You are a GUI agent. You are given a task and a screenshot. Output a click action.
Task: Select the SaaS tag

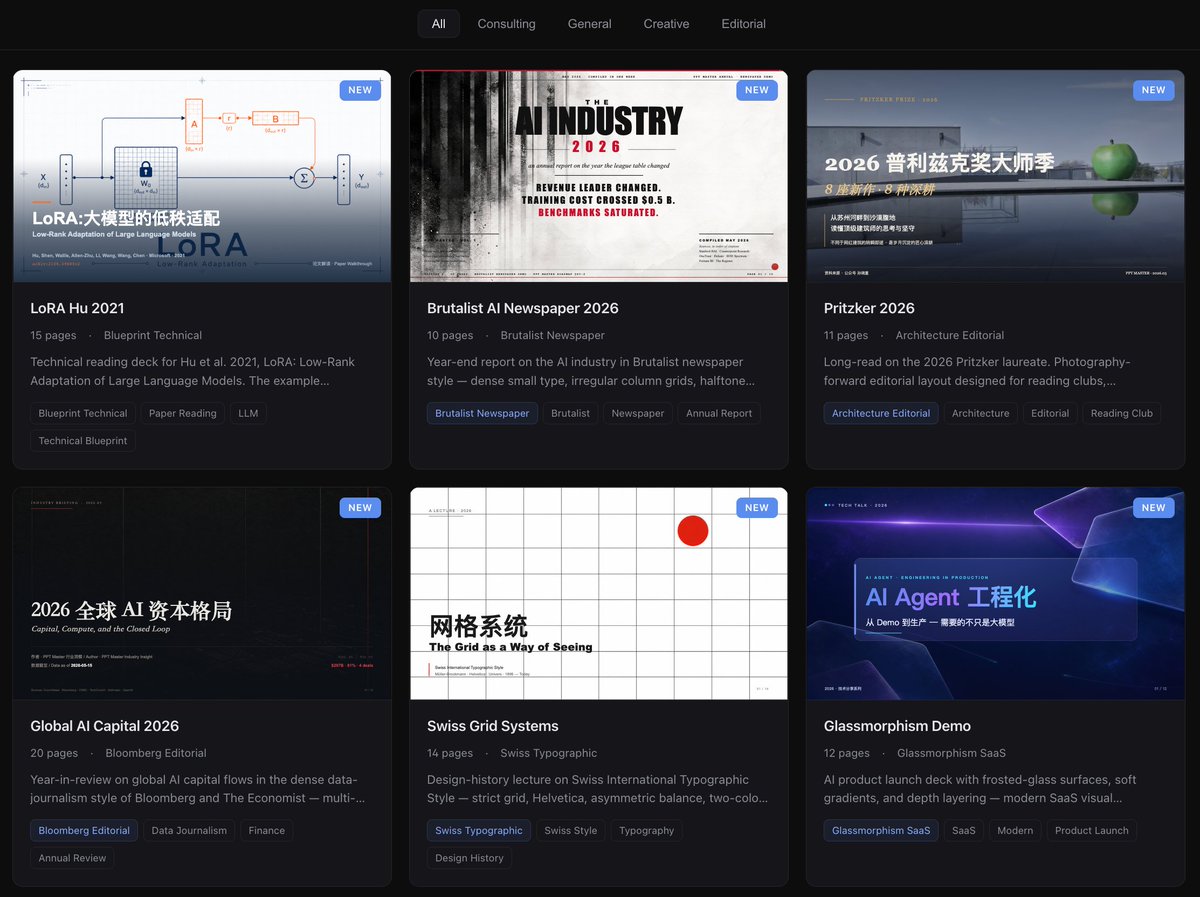[x=964, y=830]
